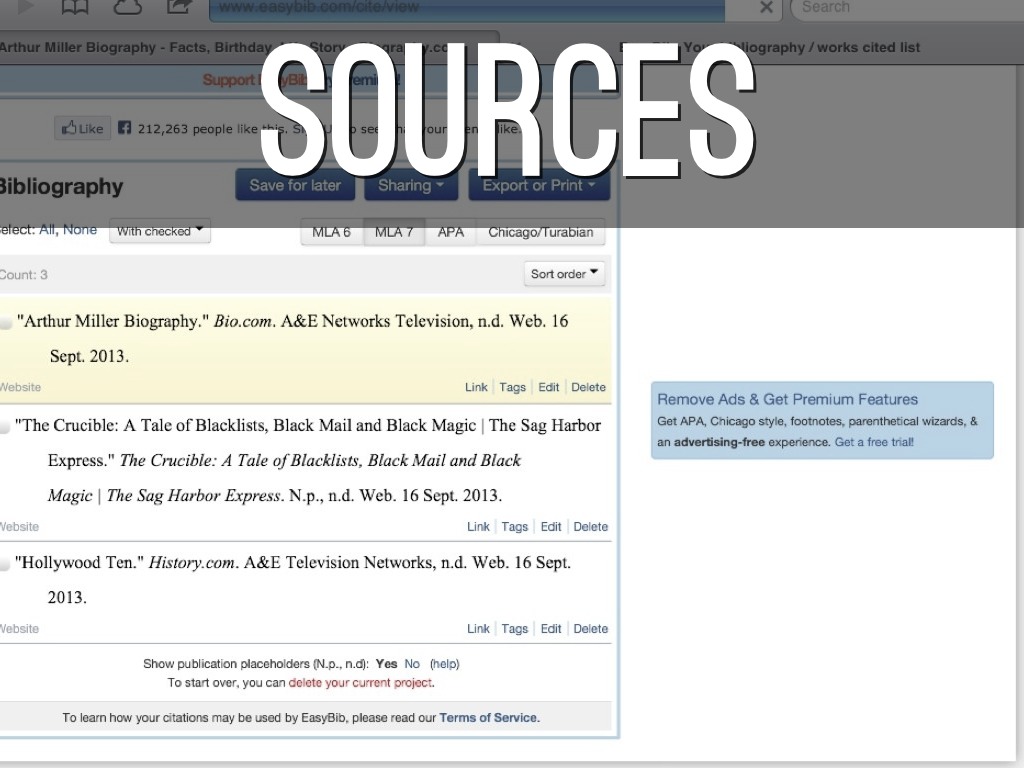The width and height of the screenshot is (1024, 768).
Task: Switch to the MLA 6 style tab
Action: [x=331, y=232]
